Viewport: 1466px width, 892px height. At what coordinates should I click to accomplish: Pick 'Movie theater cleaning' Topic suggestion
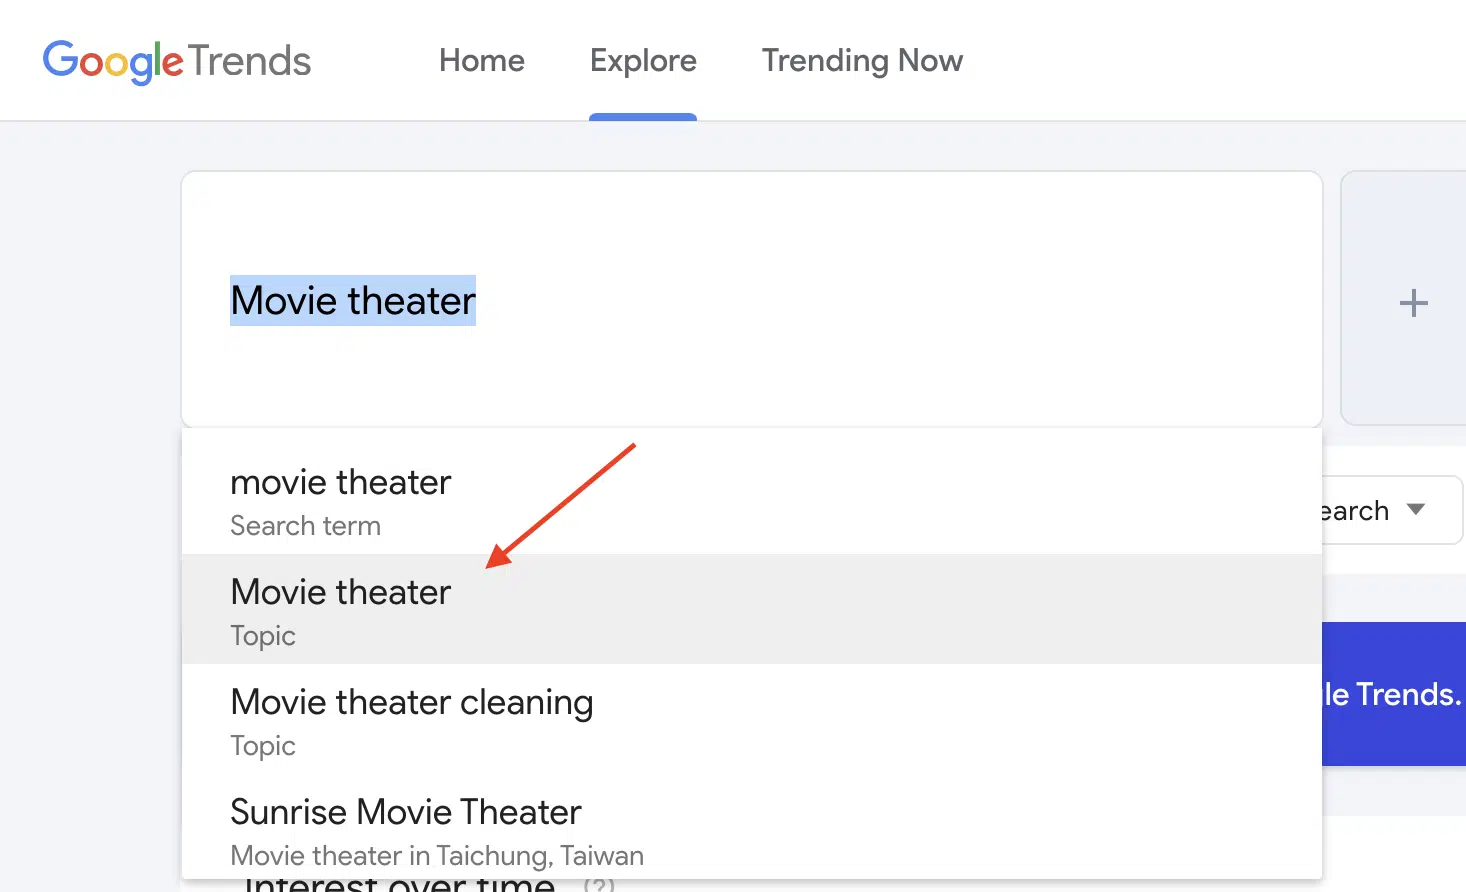pyautogui.click(x=752, y=719)
